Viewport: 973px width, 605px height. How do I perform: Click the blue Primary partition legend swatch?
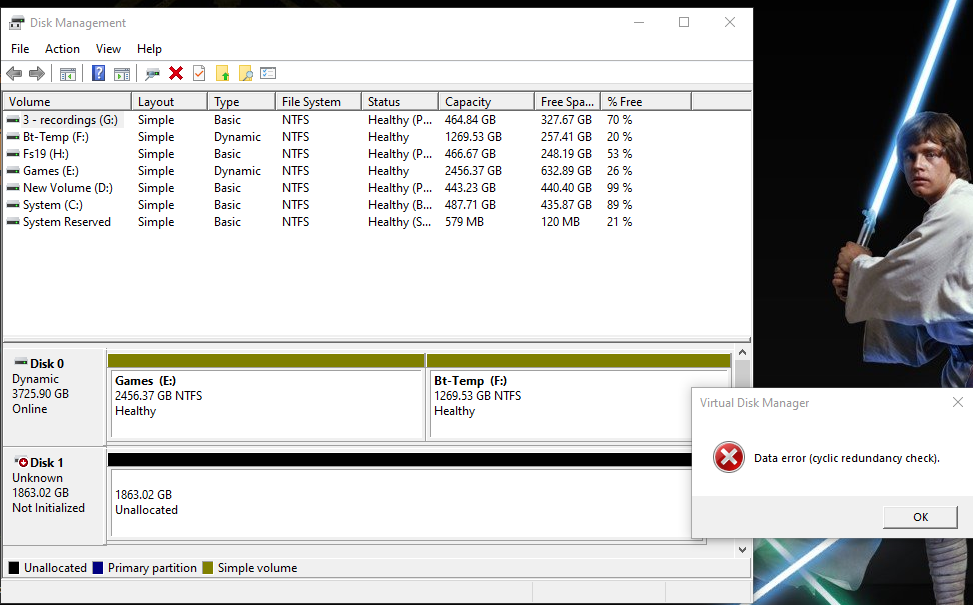(97, 568)
